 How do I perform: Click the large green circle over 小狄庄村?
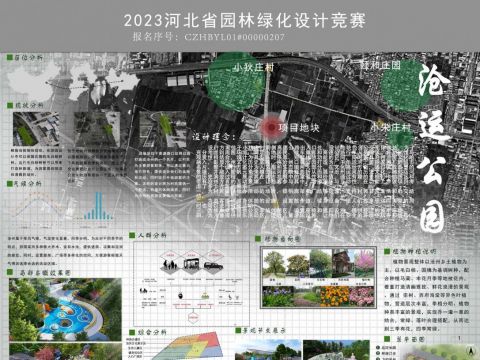coord(236,82)
